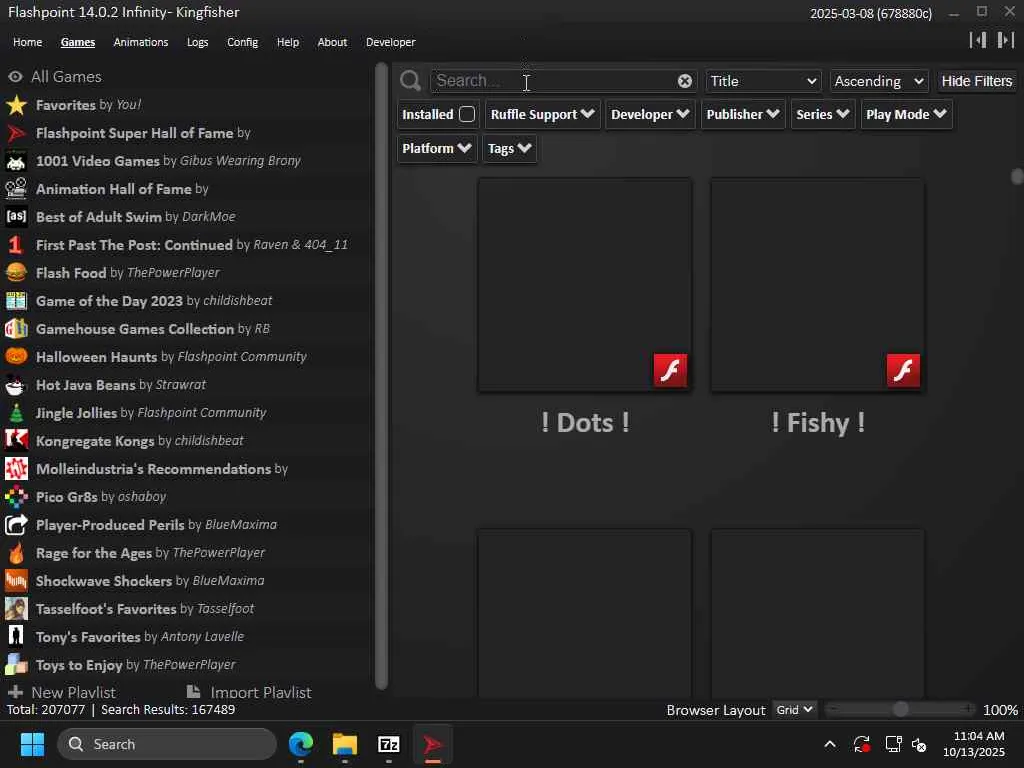Click the Jingle Jollies tree icon
This screenshot has height=768, width=1024.
tap(16, 413)
